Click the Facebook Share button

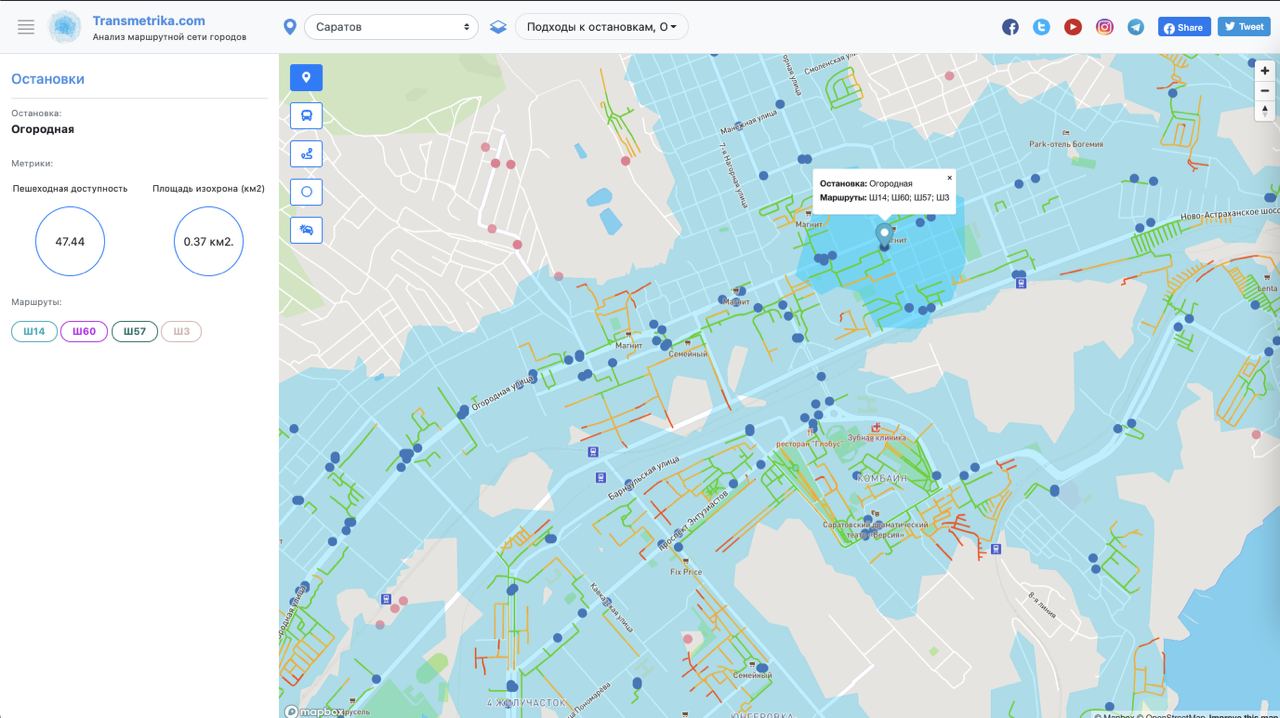1184,27
